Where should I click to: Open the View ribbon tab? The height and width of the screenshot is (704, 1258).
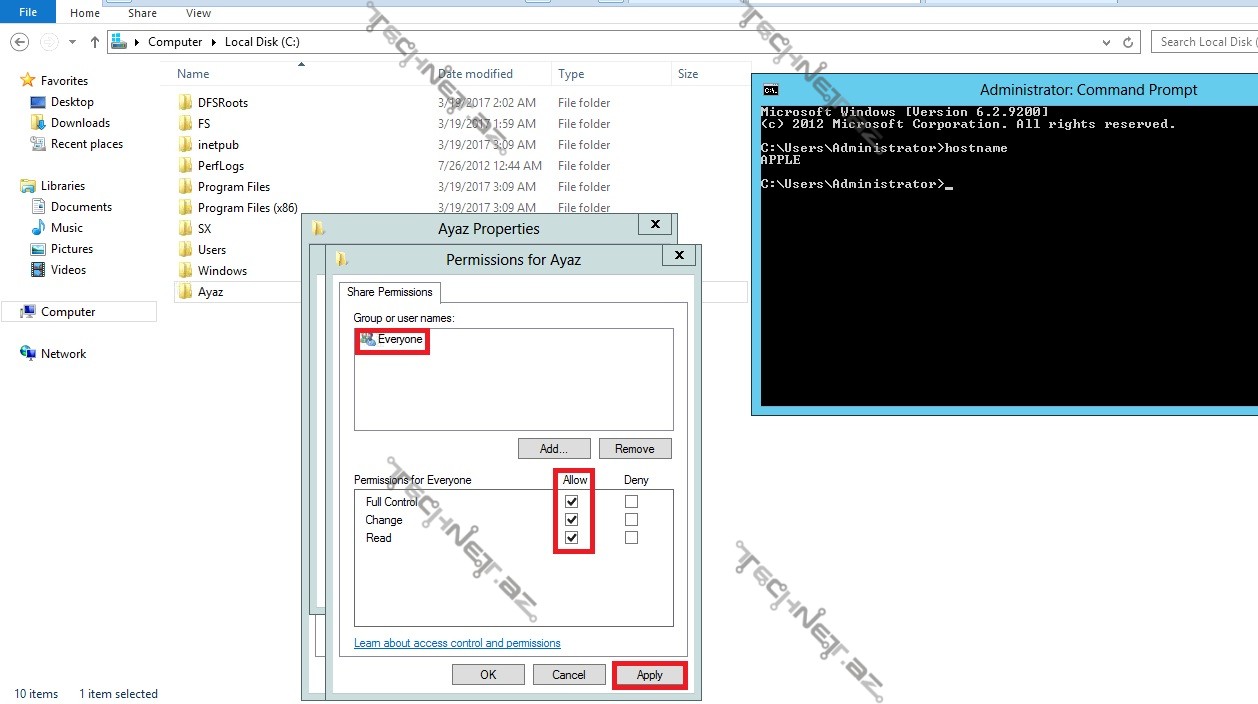pos(198,13)
